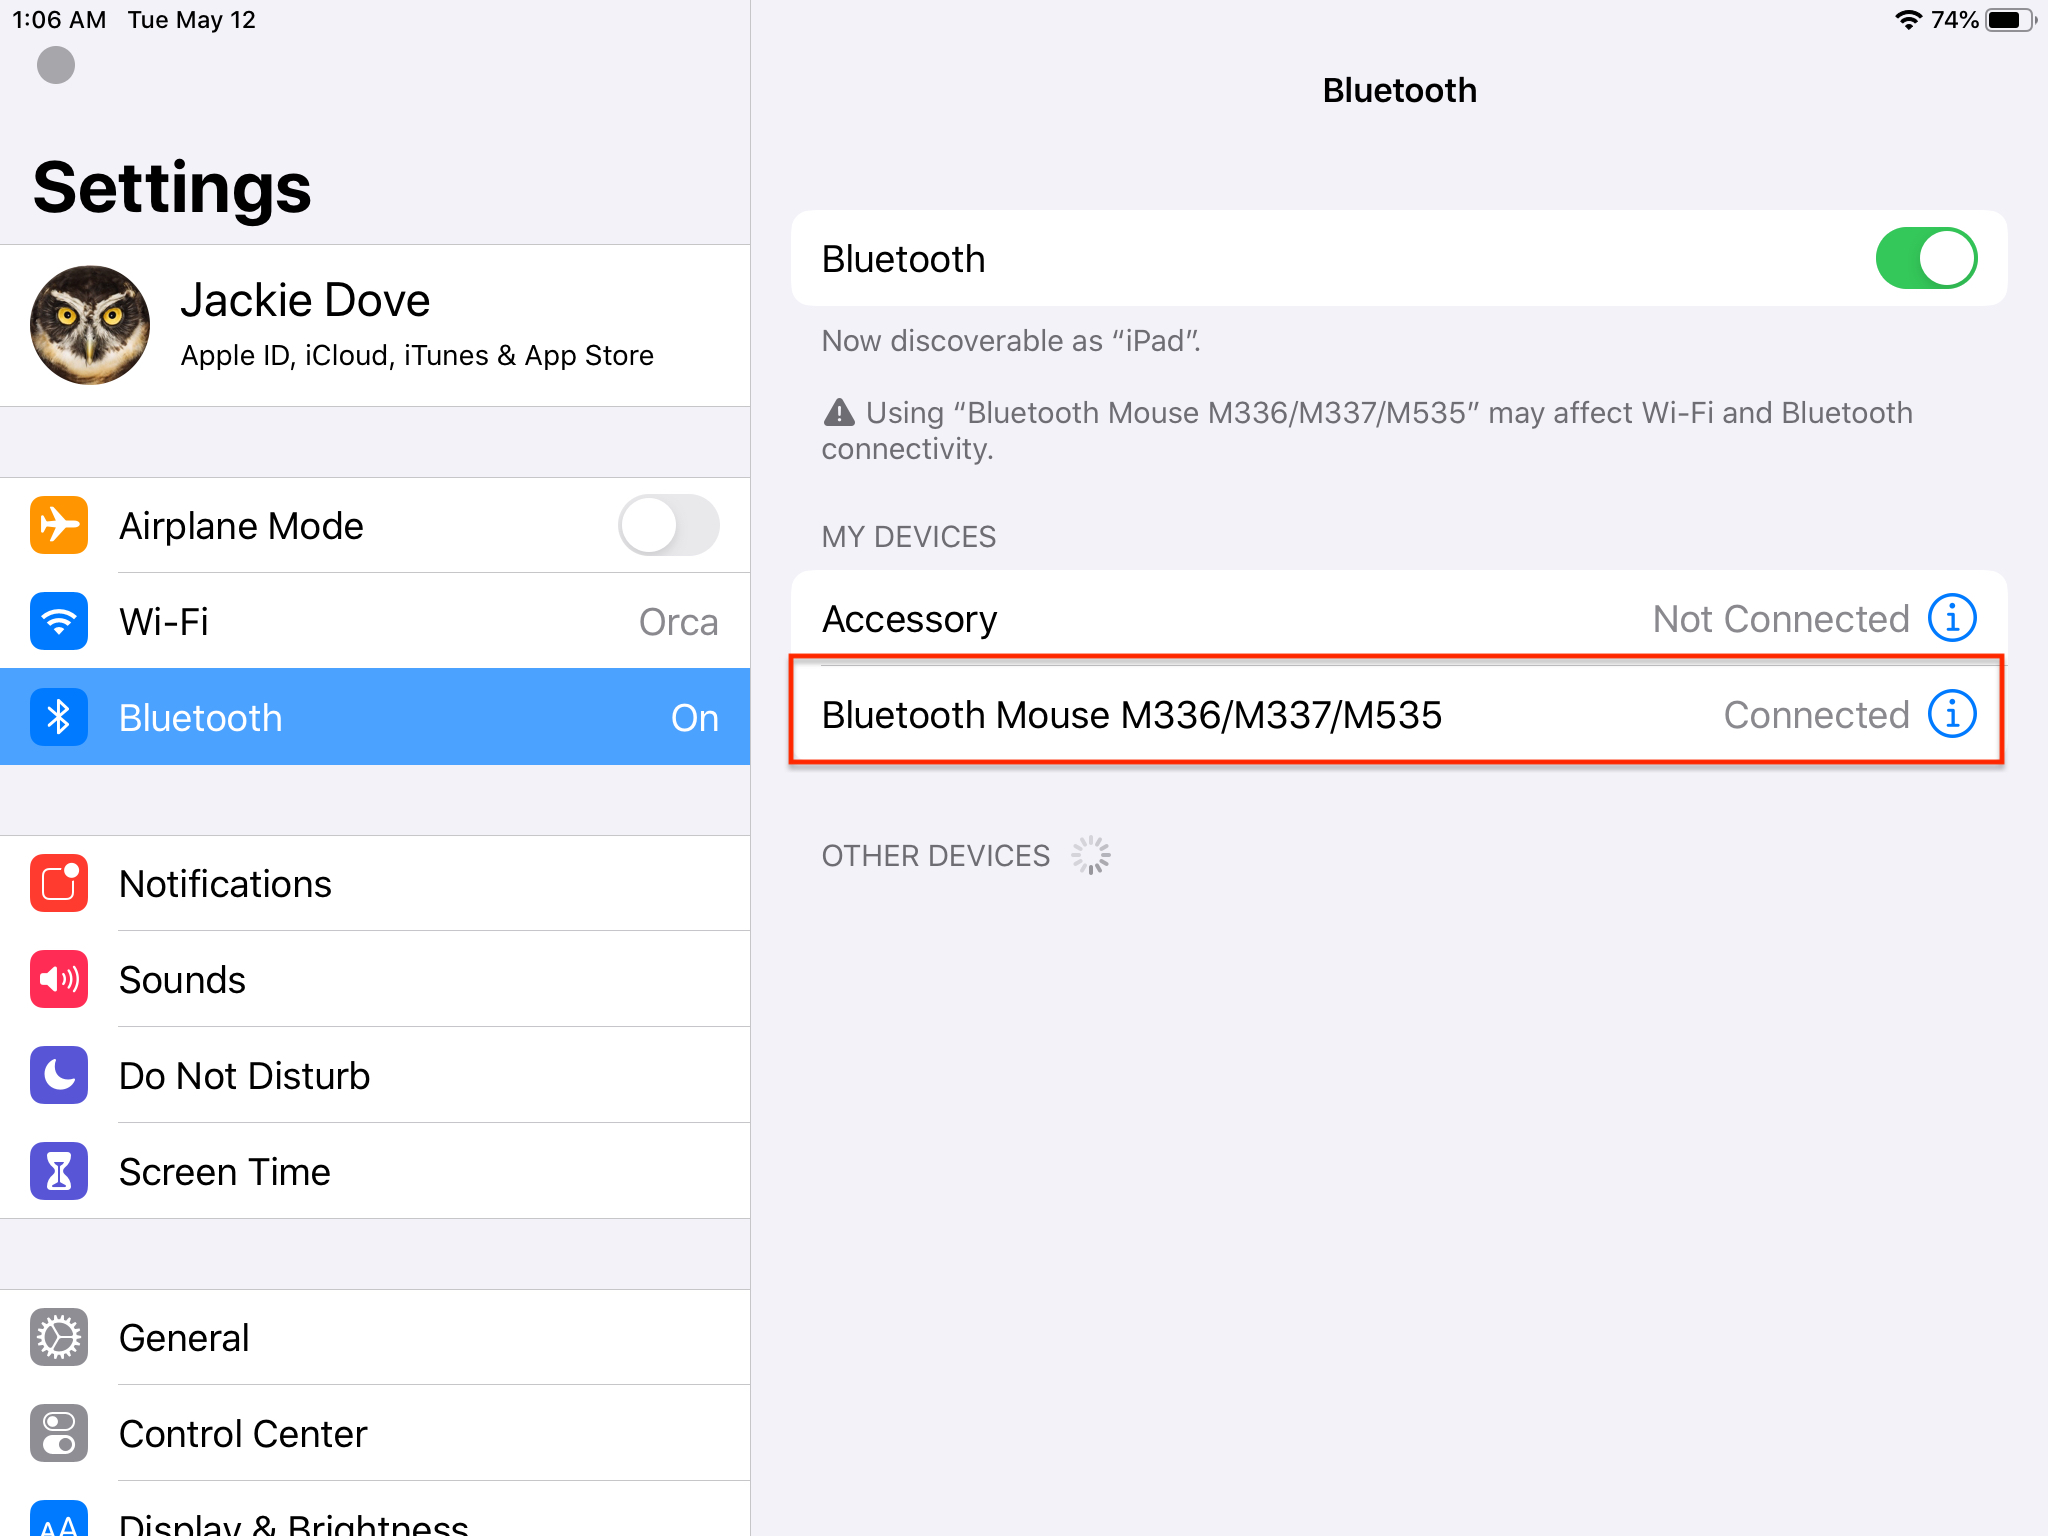Tap the 74% battery percentage
The image size is (2048, 1536).
(1954, 20)
